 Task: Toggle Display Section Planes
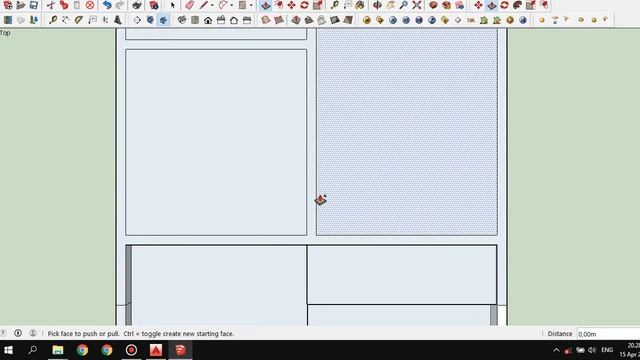150,20
